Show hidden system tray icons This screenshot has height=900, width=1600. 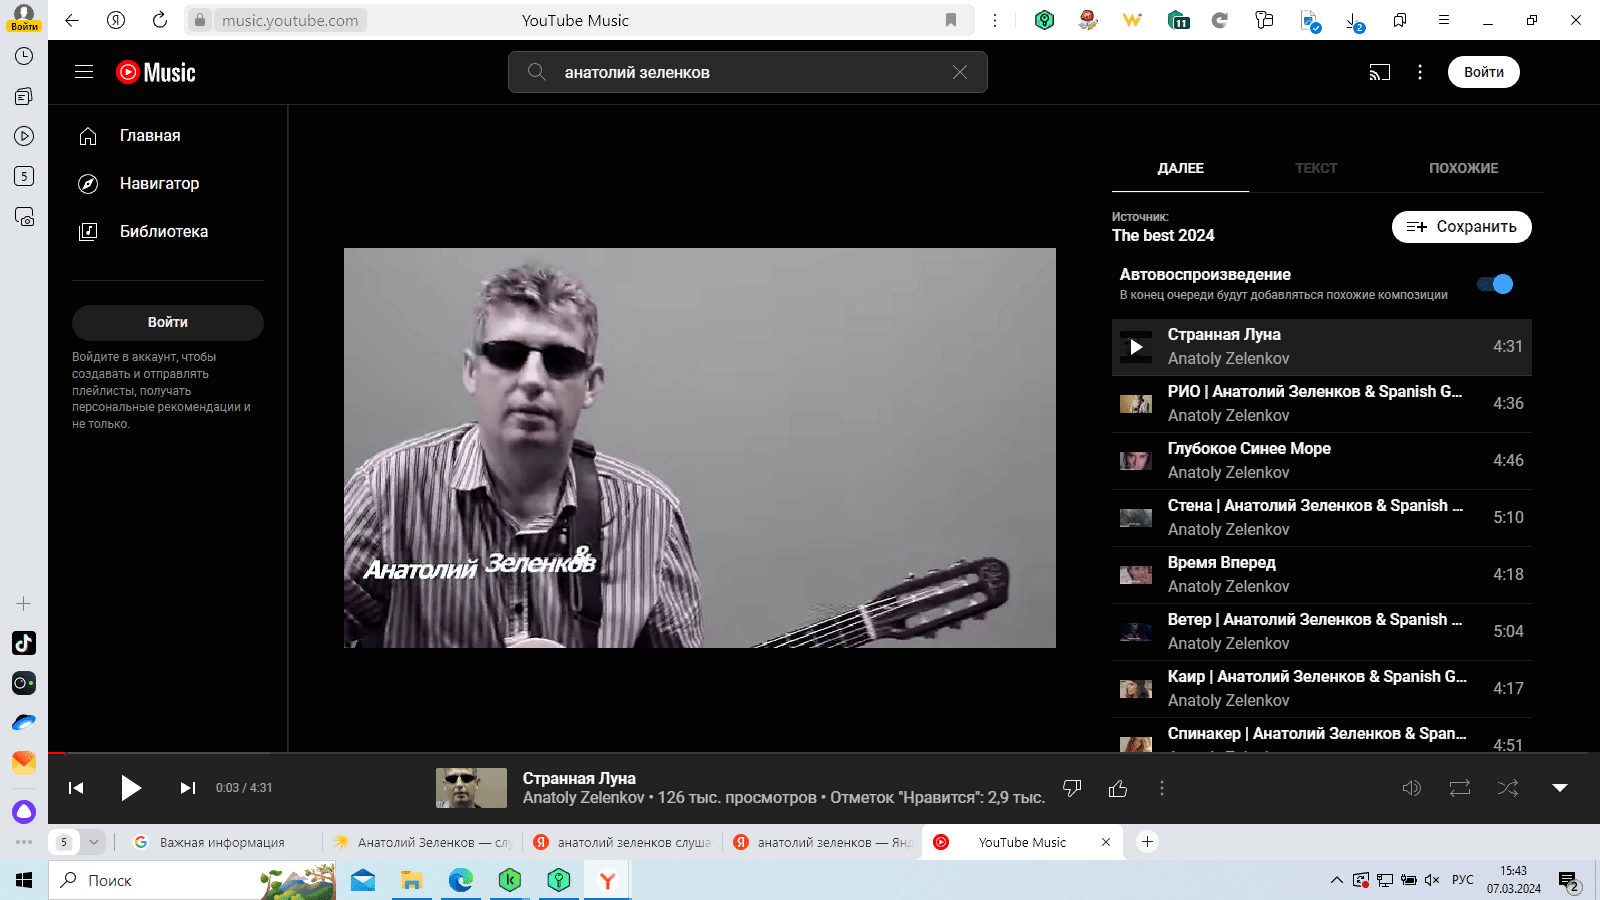(x=1336, y=880)
